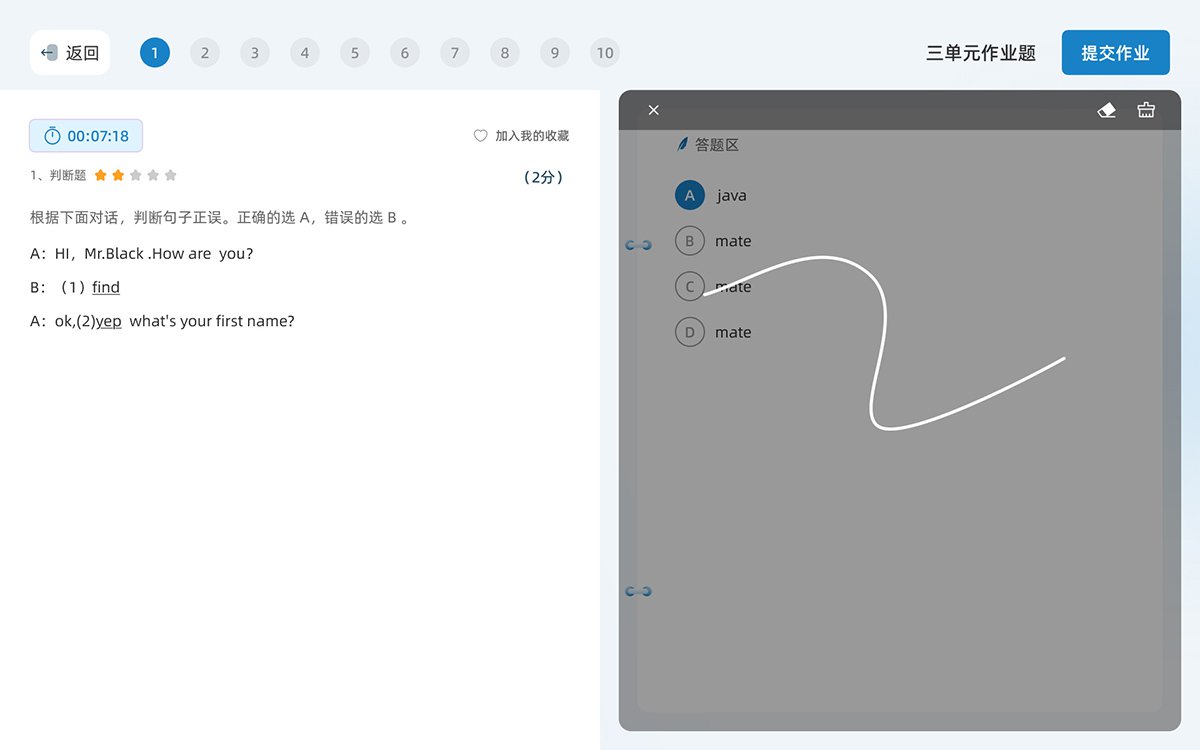This screenshot has height=750, width=1200.
Task: Click the back arrow icon beside 返回
Action: click(49, 53)
